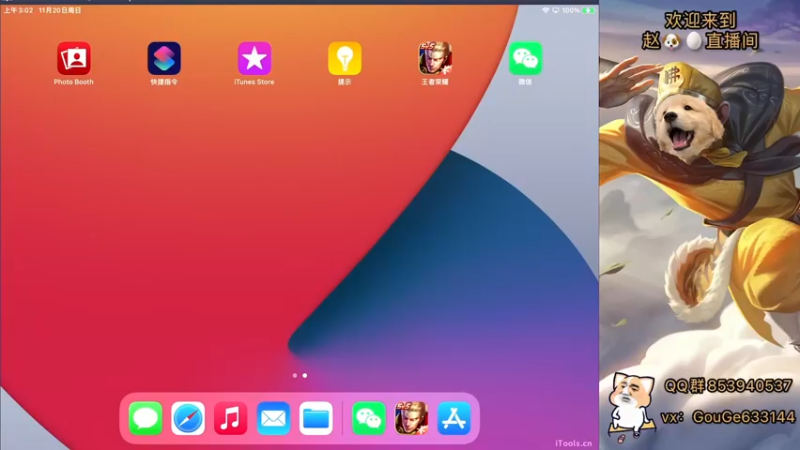Open the Shortcuts (快捷指令) app
The image size is (800, 450).
pos(164,58)
